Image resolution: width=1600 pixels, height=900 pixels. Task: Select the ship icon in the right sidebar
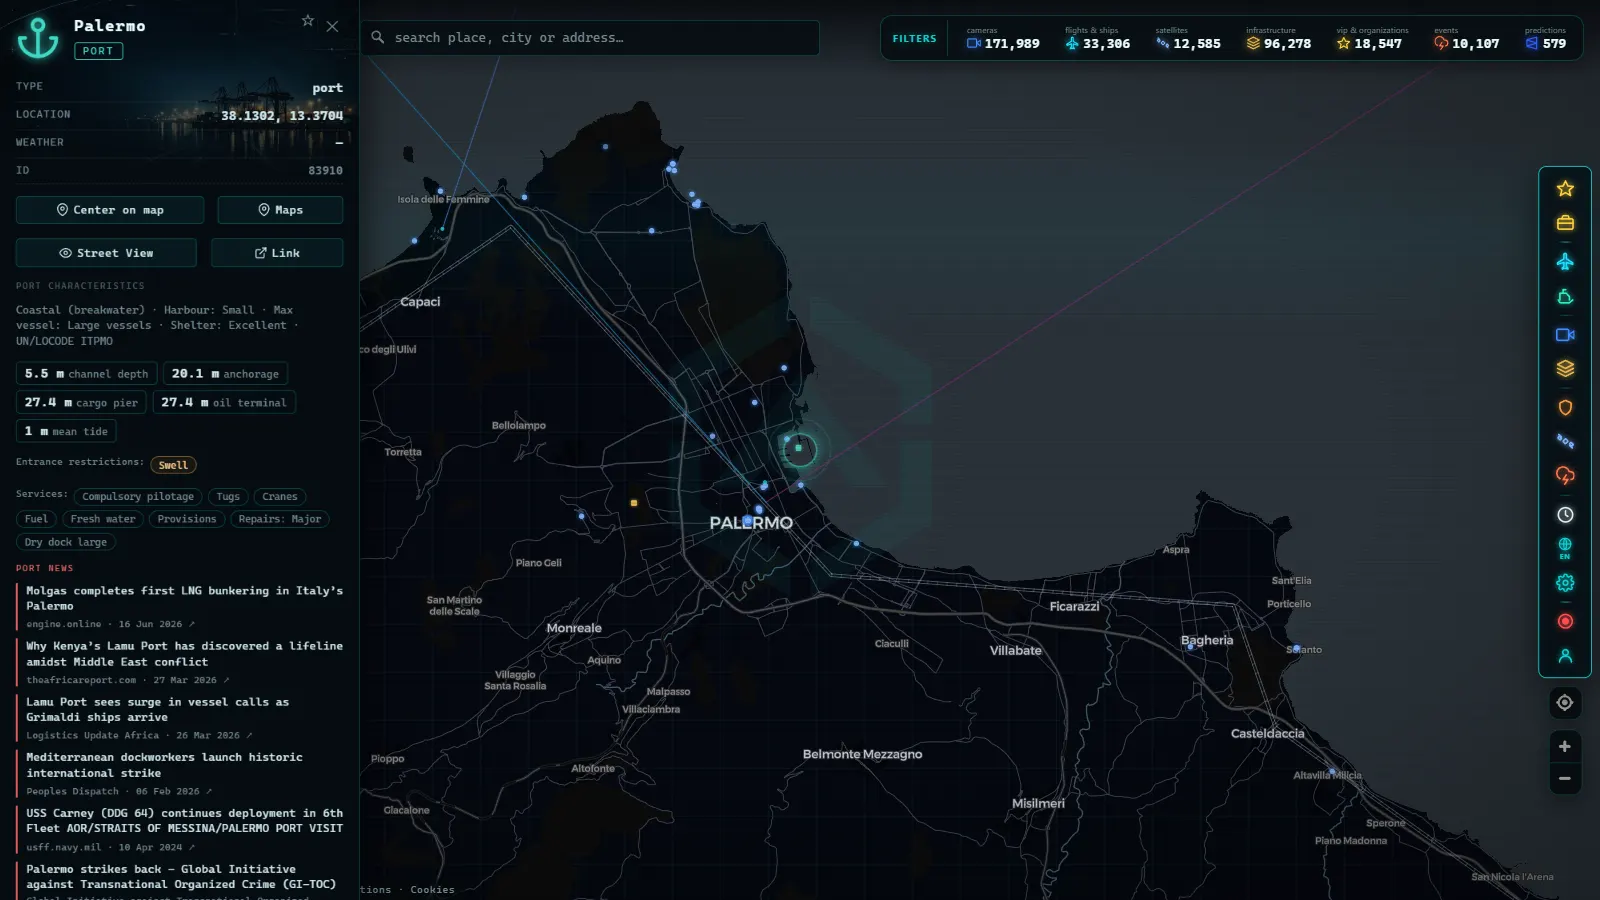pos(1565,297)
